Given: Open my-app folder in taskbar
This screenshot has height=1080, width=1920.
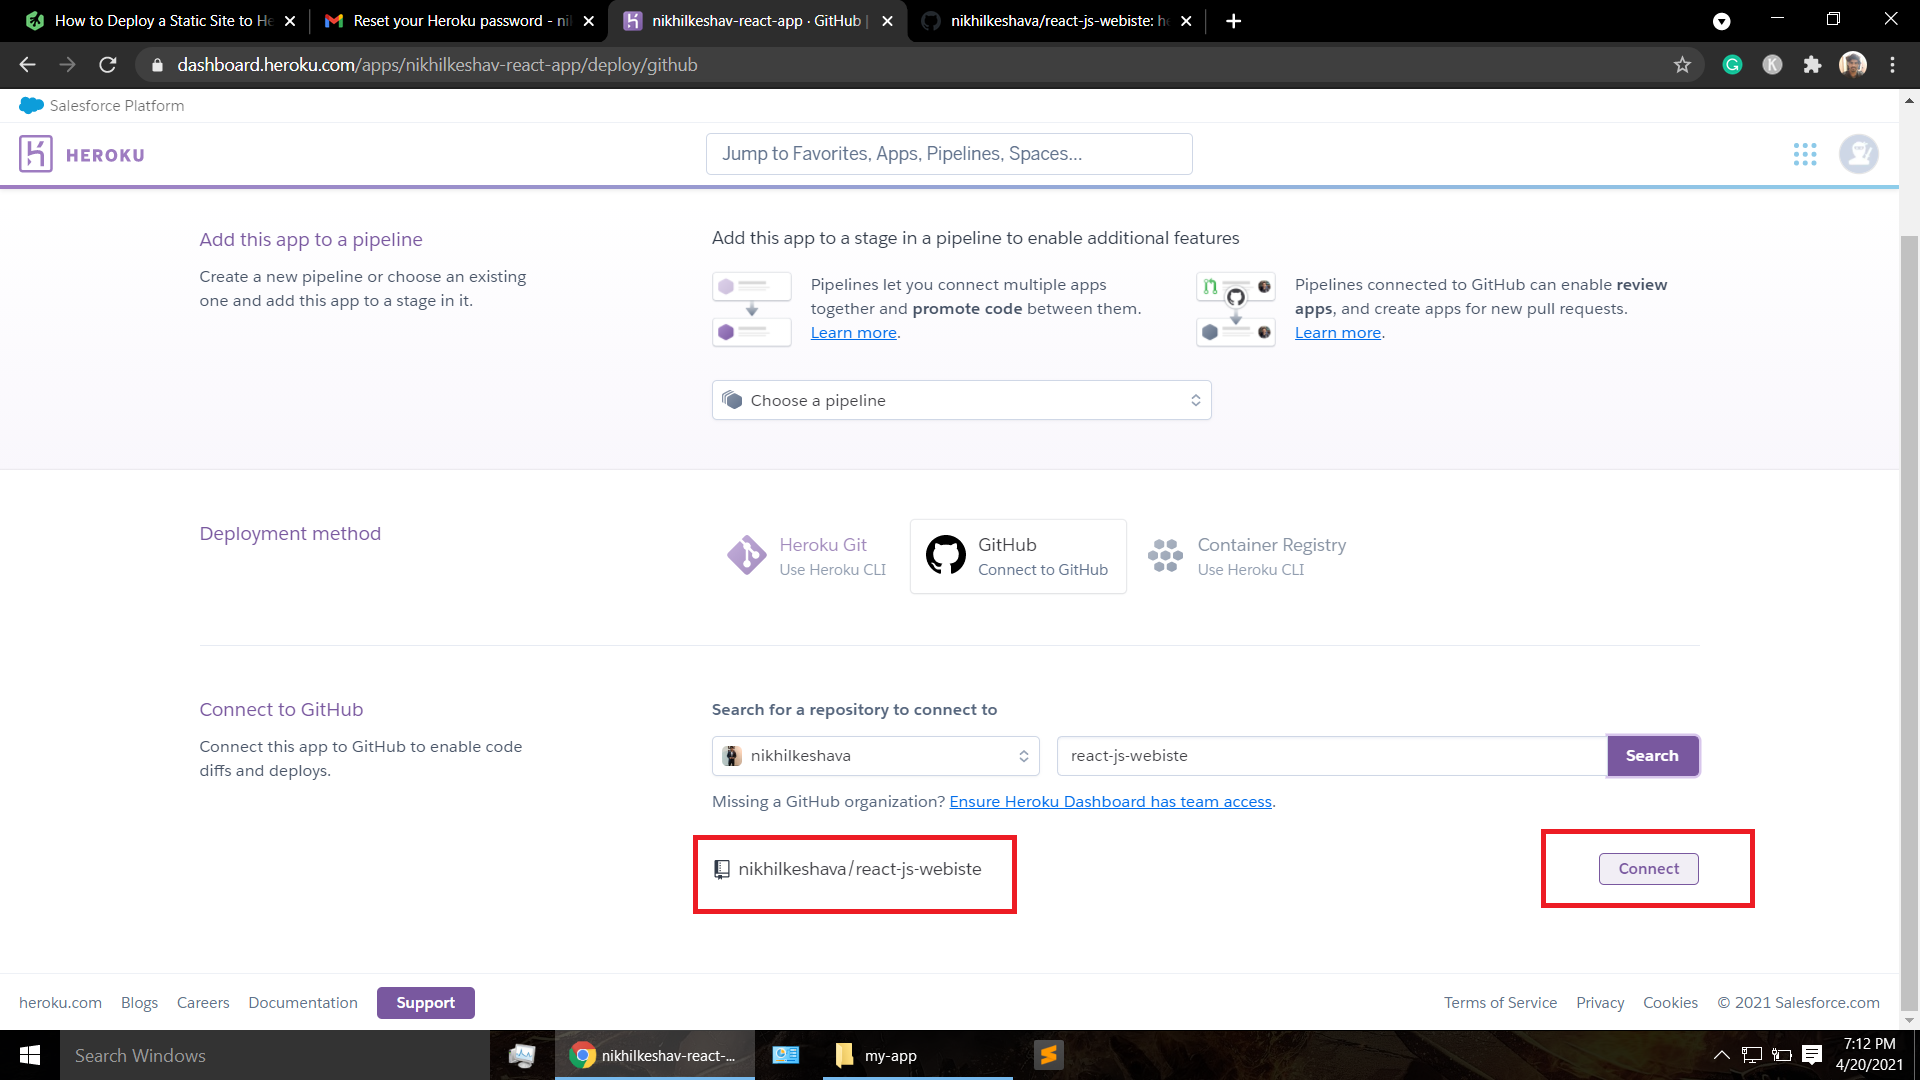Looking at the screenshot, I should pyautogui.click(x=918, y=1055).
